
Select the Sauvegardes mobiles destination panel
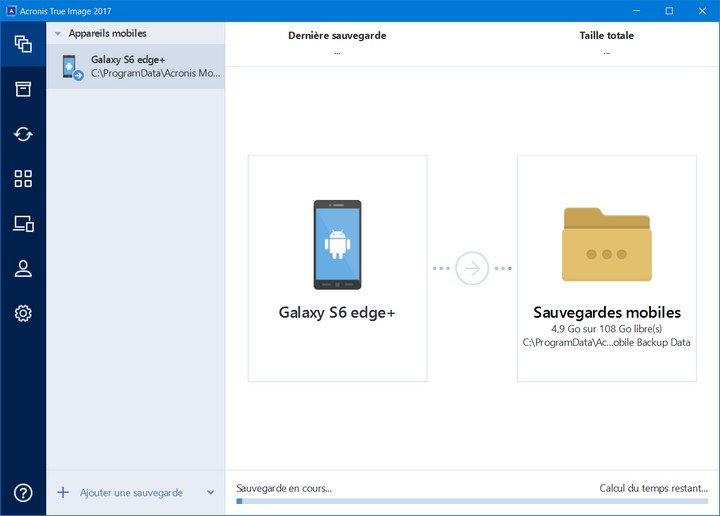click(607, 268)
